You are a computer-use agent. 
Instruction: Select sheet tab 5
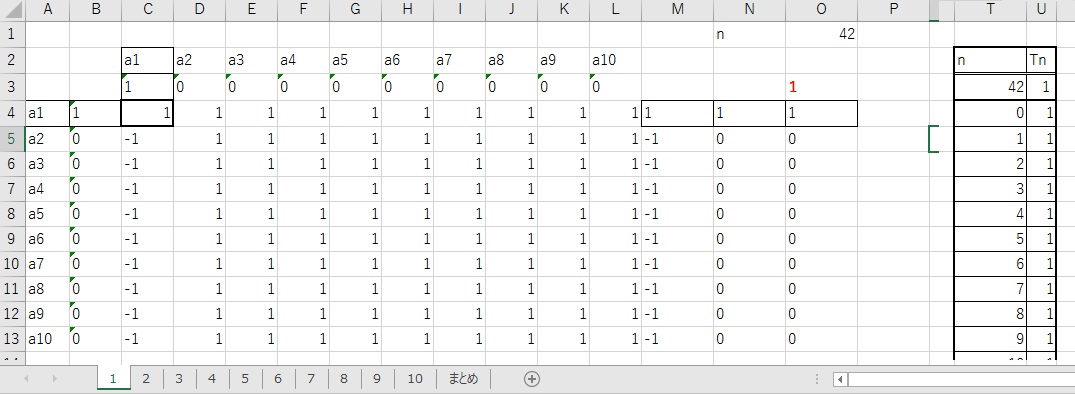(245, 379)
